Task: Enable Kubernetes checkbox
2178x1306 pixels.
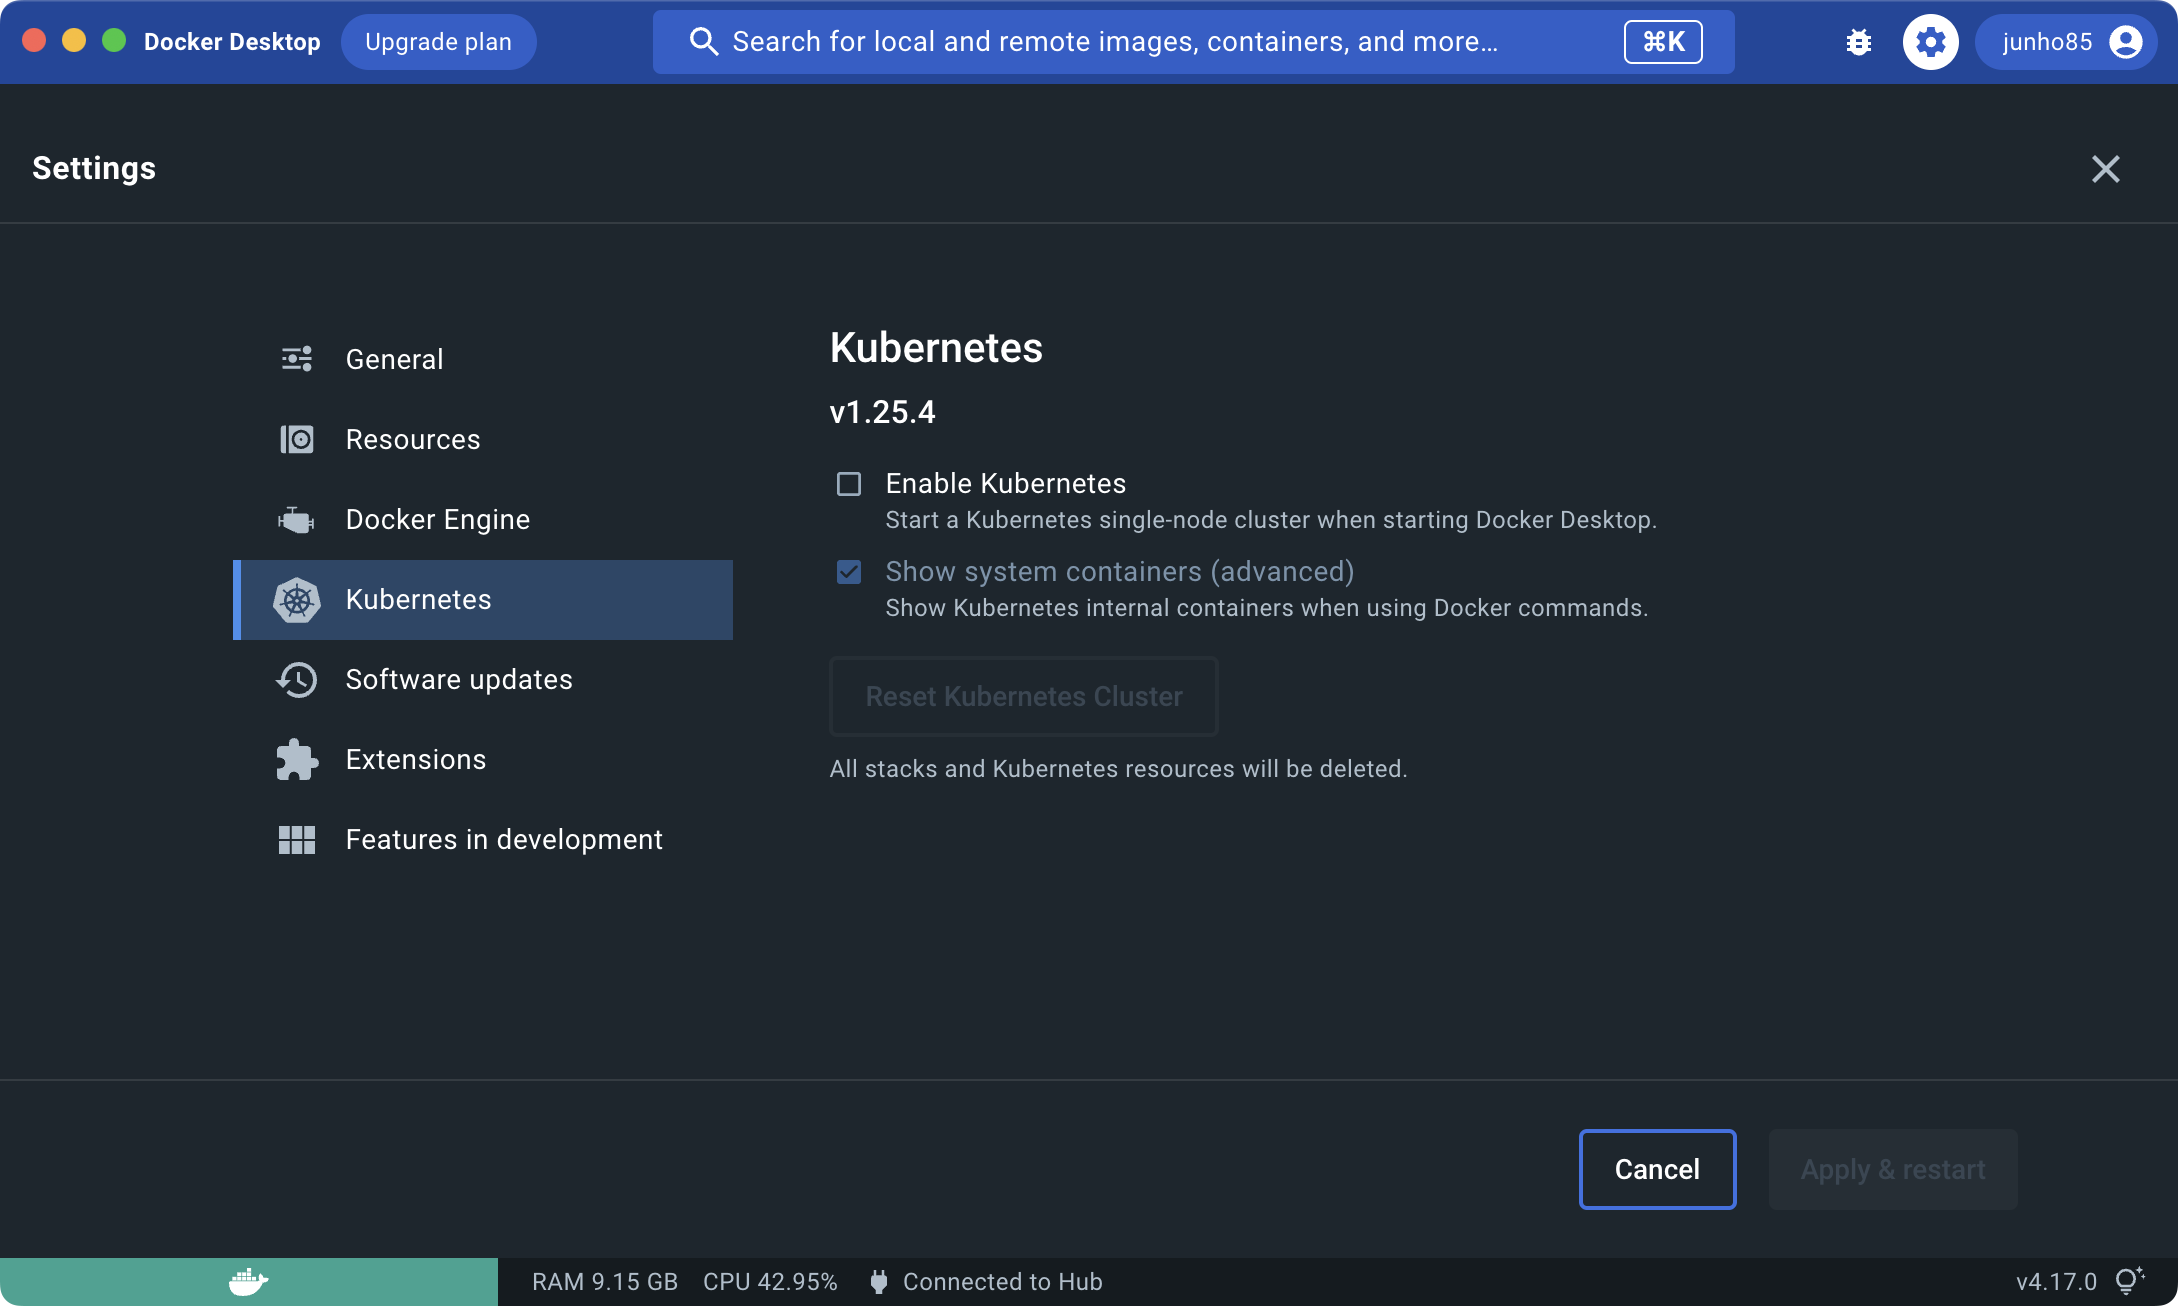Action: pyautogui.click(x=849, y=485)
